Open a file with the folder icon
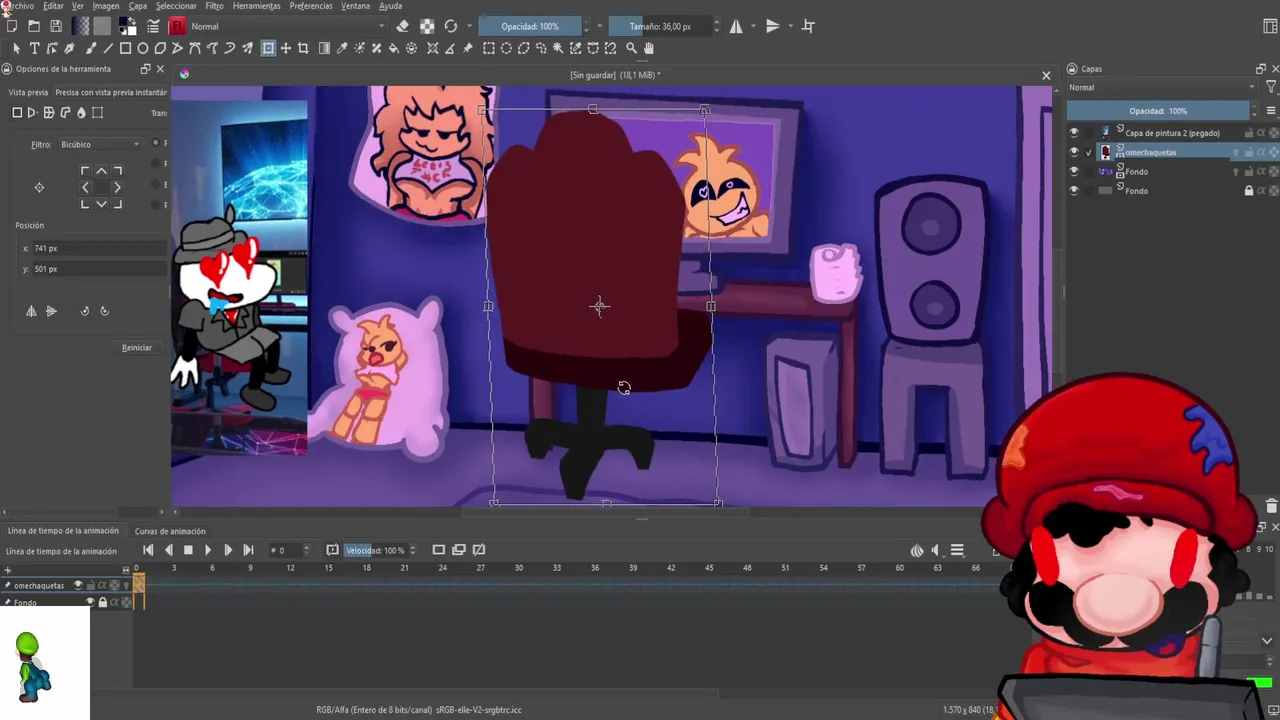This screenshot has height=720, width=1280. point(34,26)
